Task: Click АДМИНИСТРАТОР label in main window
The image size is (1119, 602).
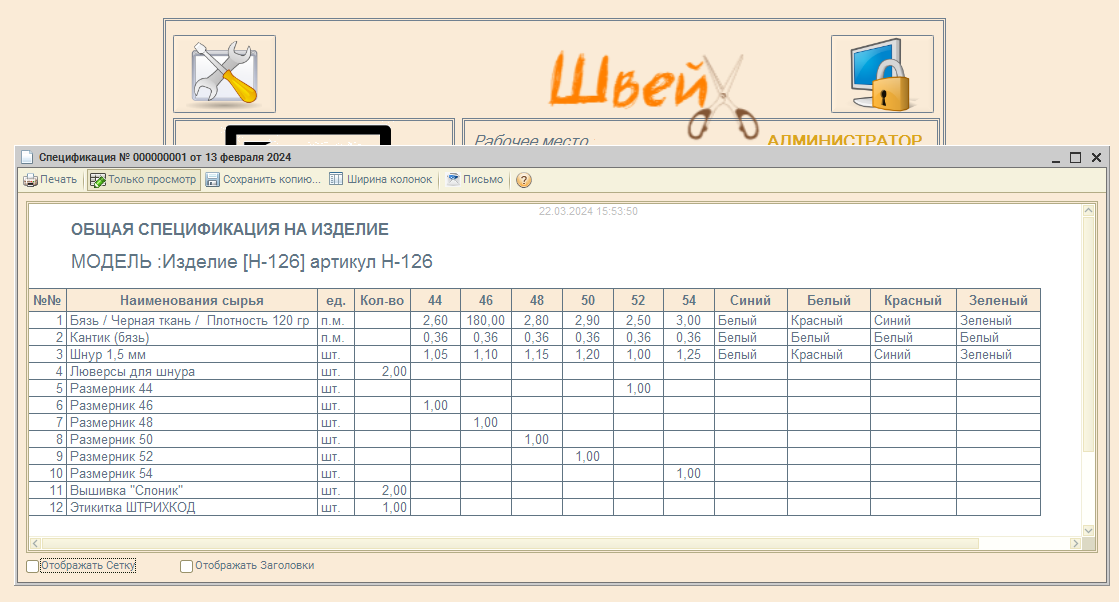Action: tap(844, 140)
